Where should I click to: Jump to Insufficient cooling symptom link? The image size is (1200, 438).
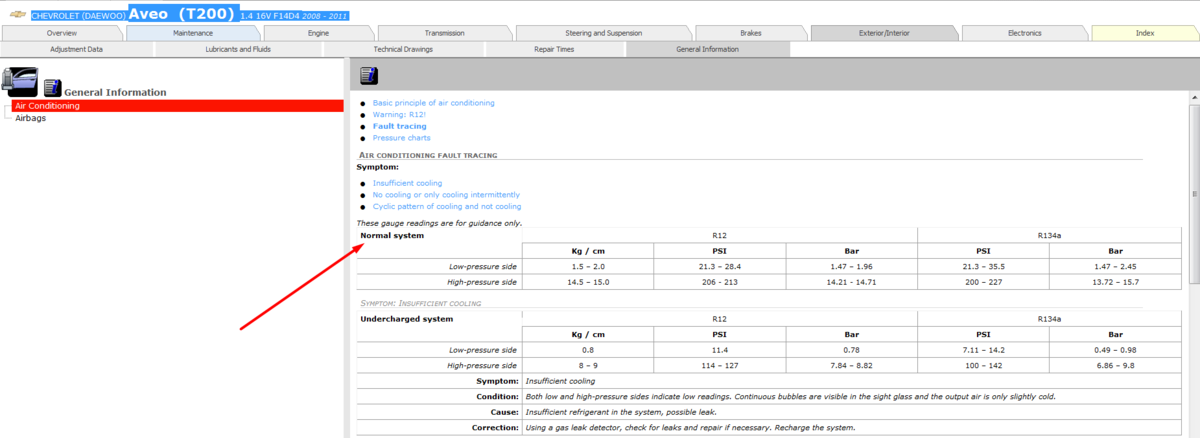click(x=407, y=183)
